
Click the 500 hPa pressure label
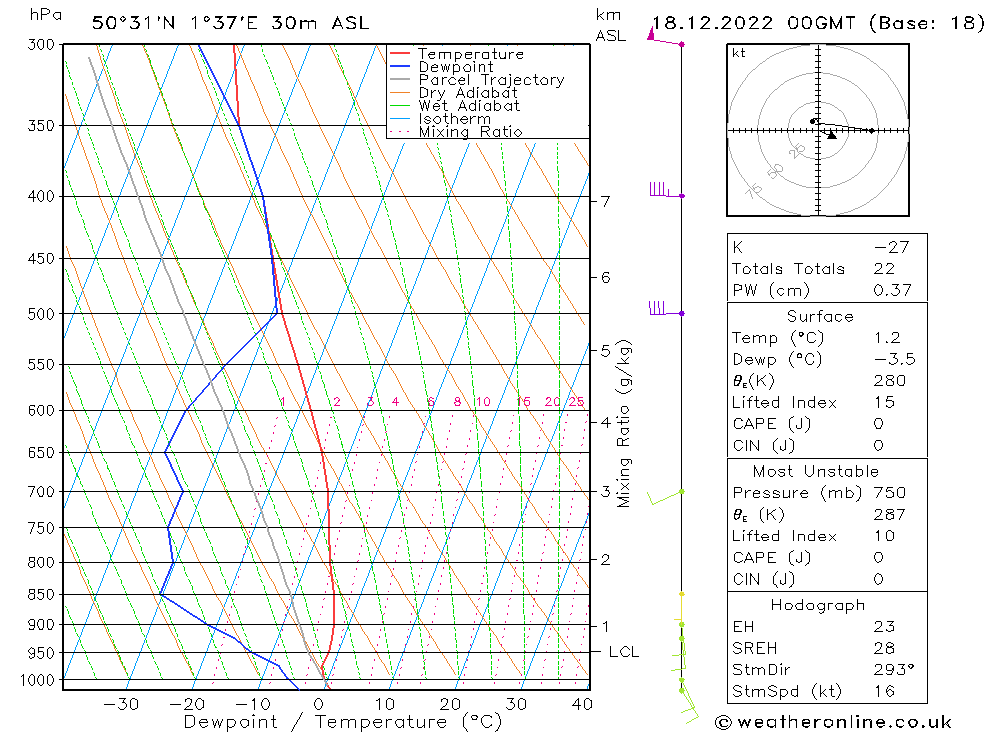(41, 314)
